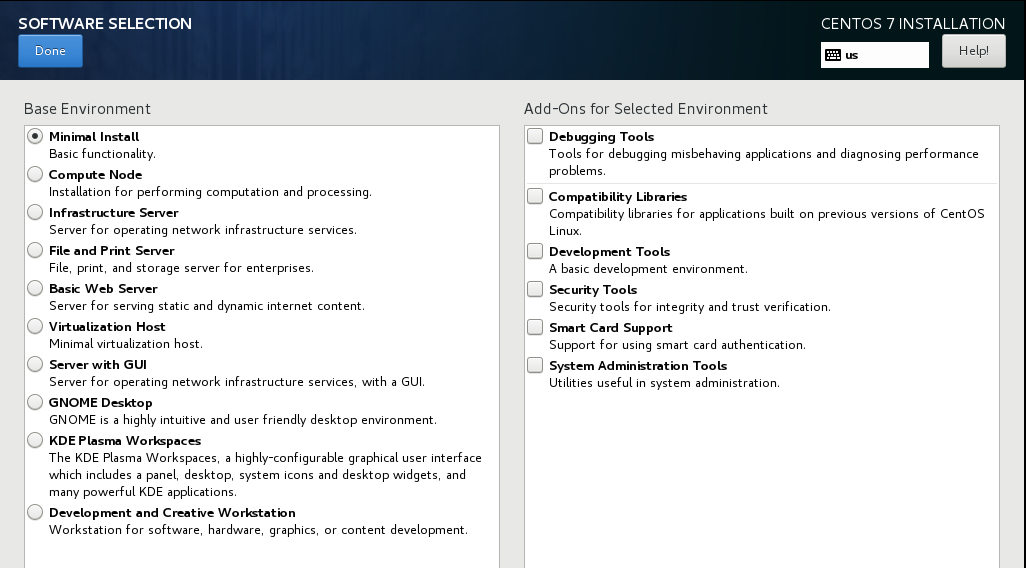Check Smart Card Support checkbox

pyautogui.click(x=535, y=327)
